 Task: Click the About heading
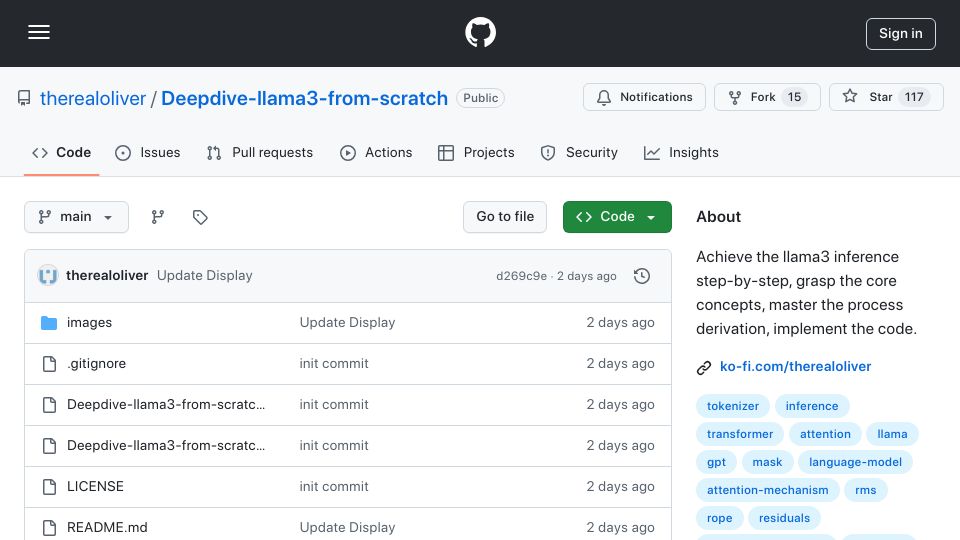pos(718,217)
